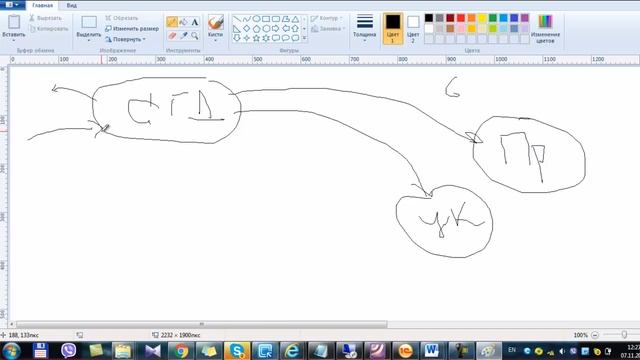Open the Контур outline dropdown

(x=327, y=18)
